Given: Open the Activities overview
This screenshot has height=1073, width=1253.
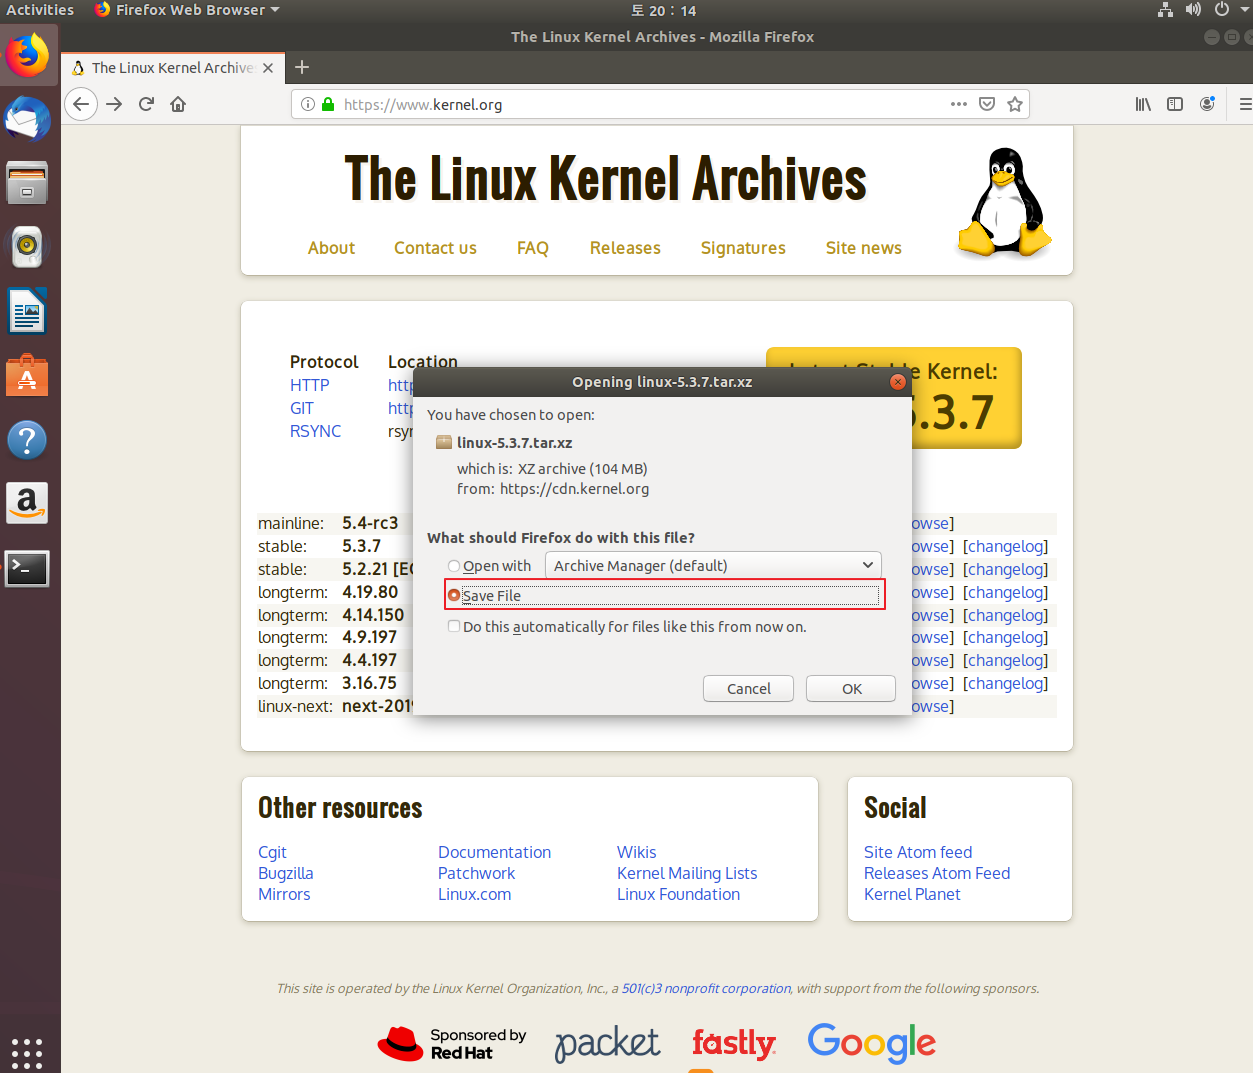Looking at the screenshot, I should click(40, 10).
